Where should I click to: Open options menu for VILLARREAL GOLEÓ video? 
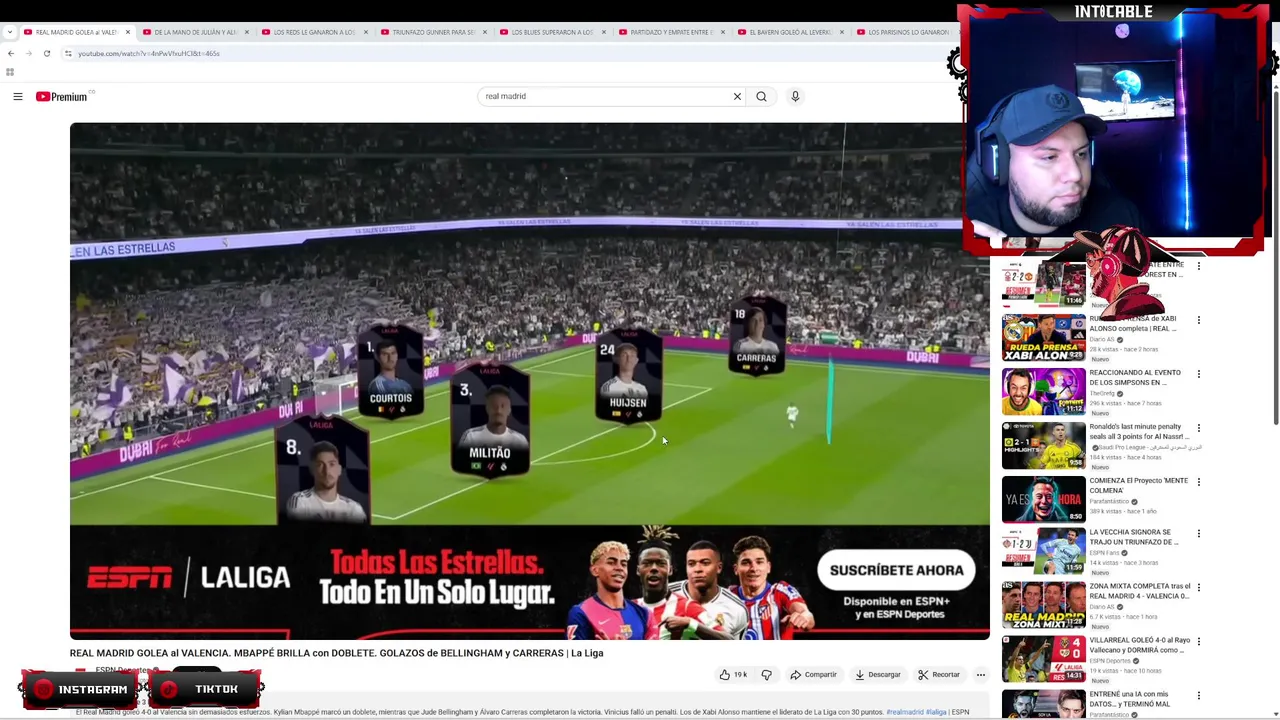[1199, 642]
